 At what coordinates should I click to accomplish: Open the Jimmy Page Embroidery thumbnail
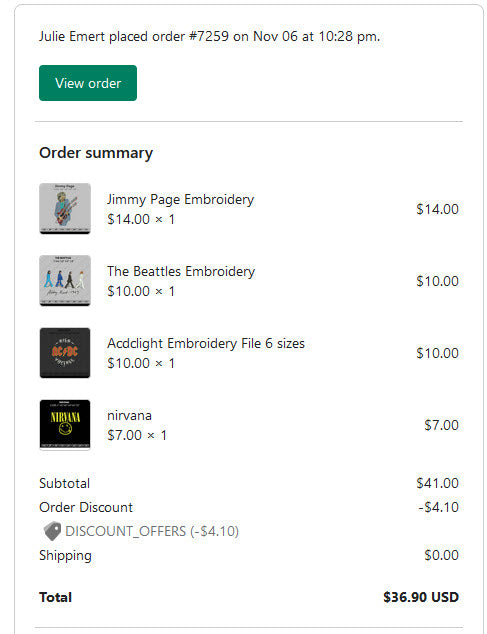coord(65,209)
